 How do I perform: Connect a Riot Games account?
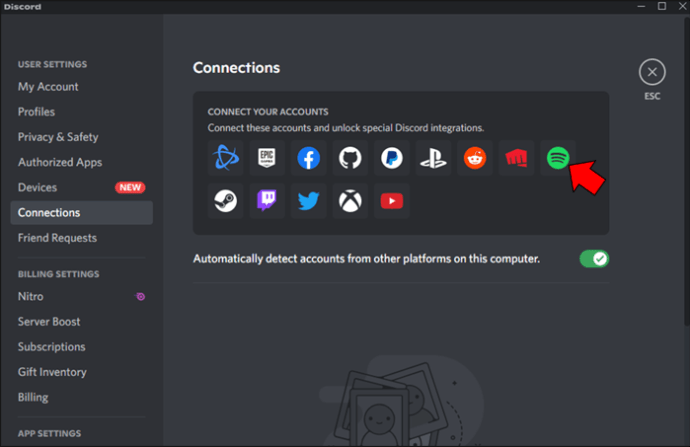pyautogui.click(x=516, y=158)
